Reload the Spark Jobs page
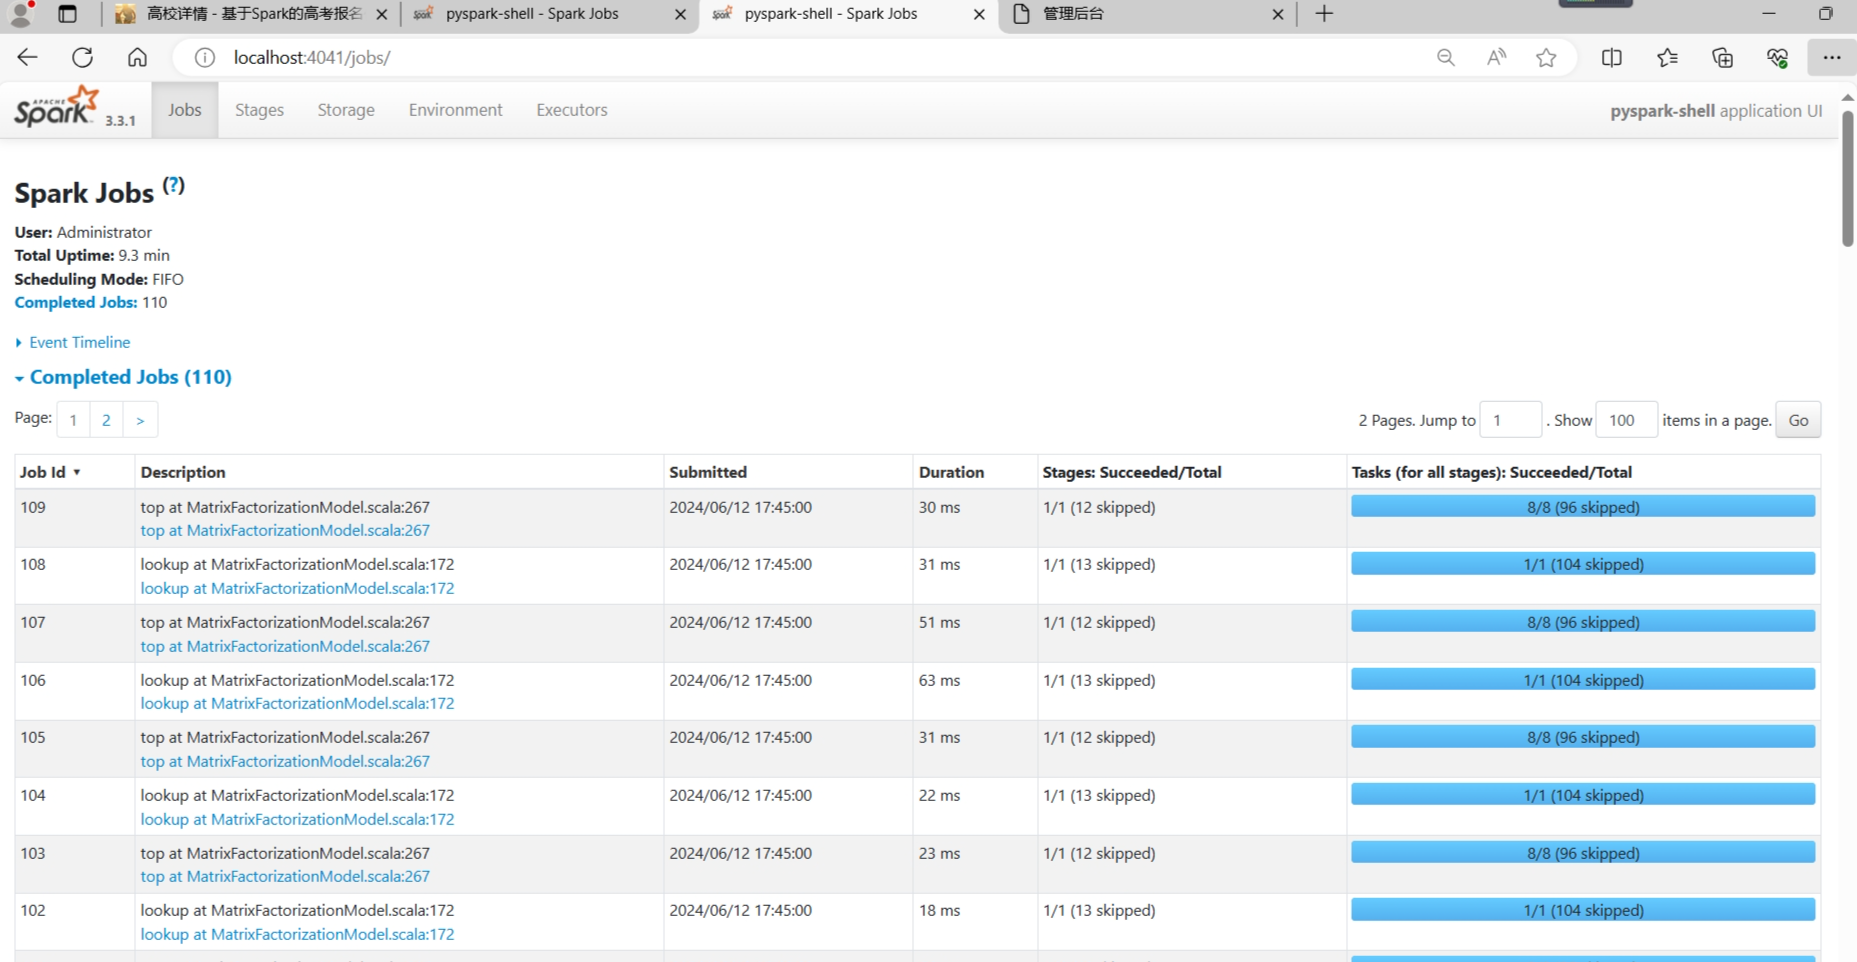This screenshot has width=1857, height=962. click(82, 57)
